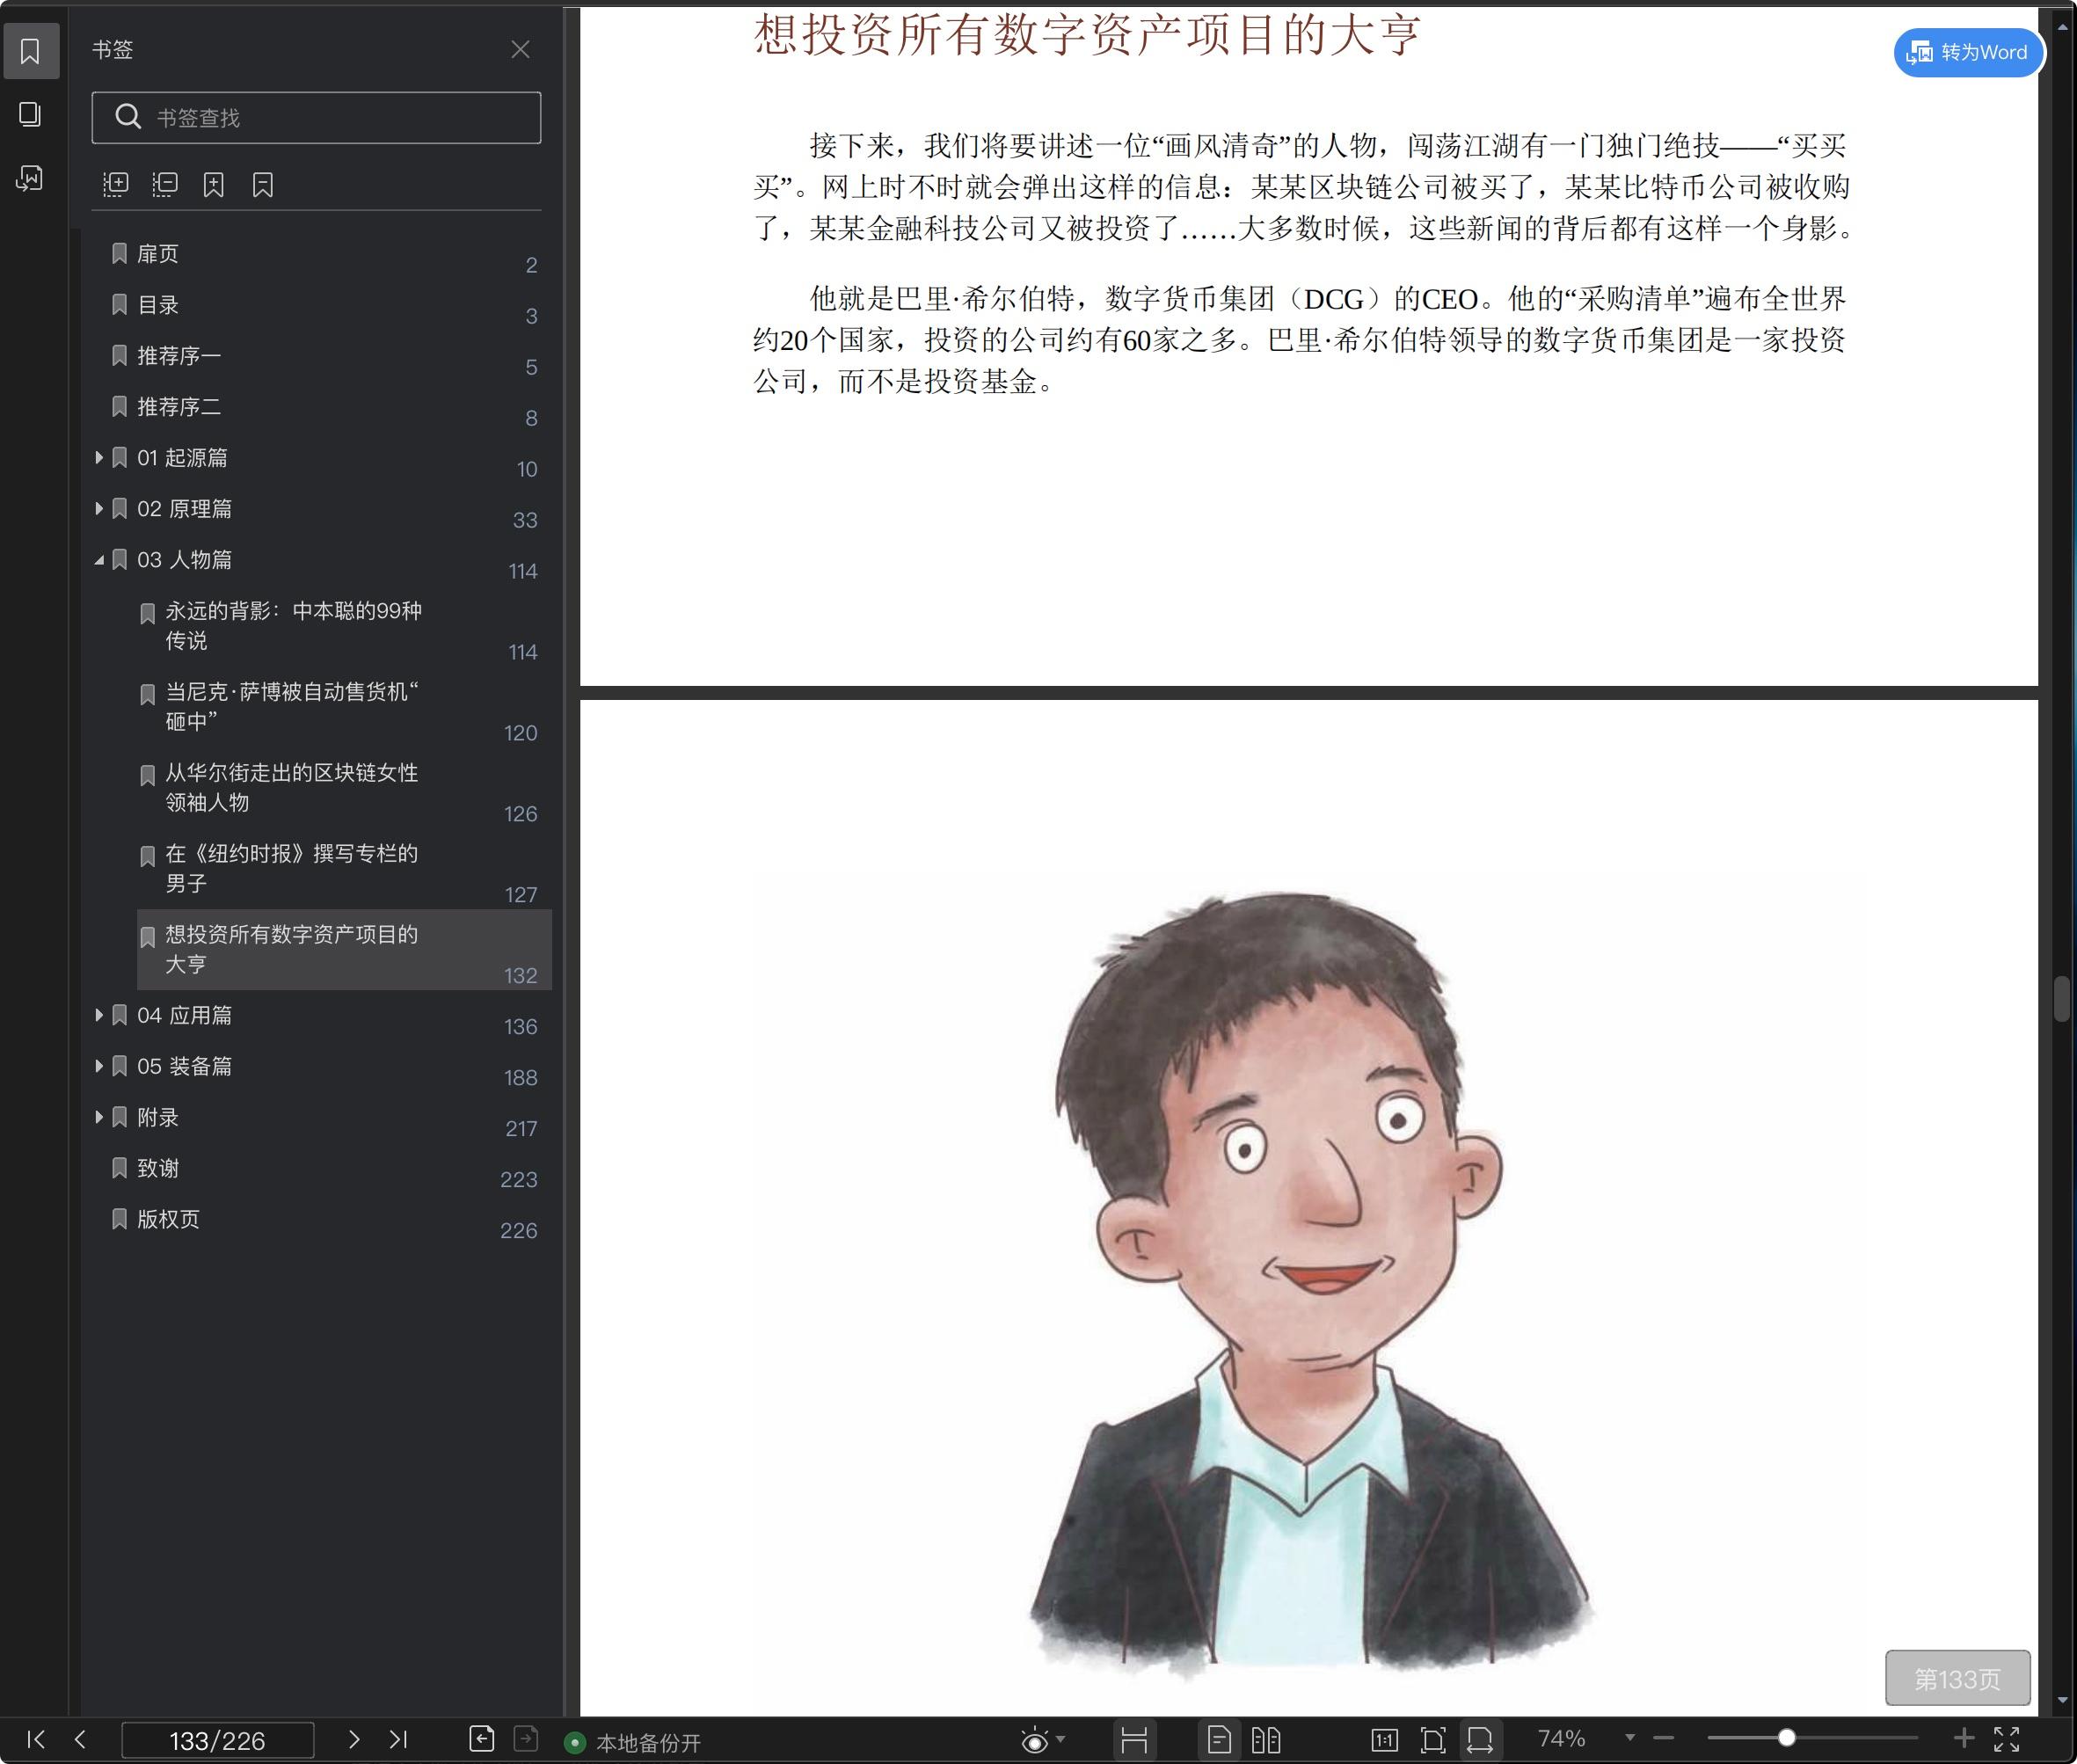Open the annotations panel icon in sidebar
The image size is (2077, 1764).
coord(31,179)
